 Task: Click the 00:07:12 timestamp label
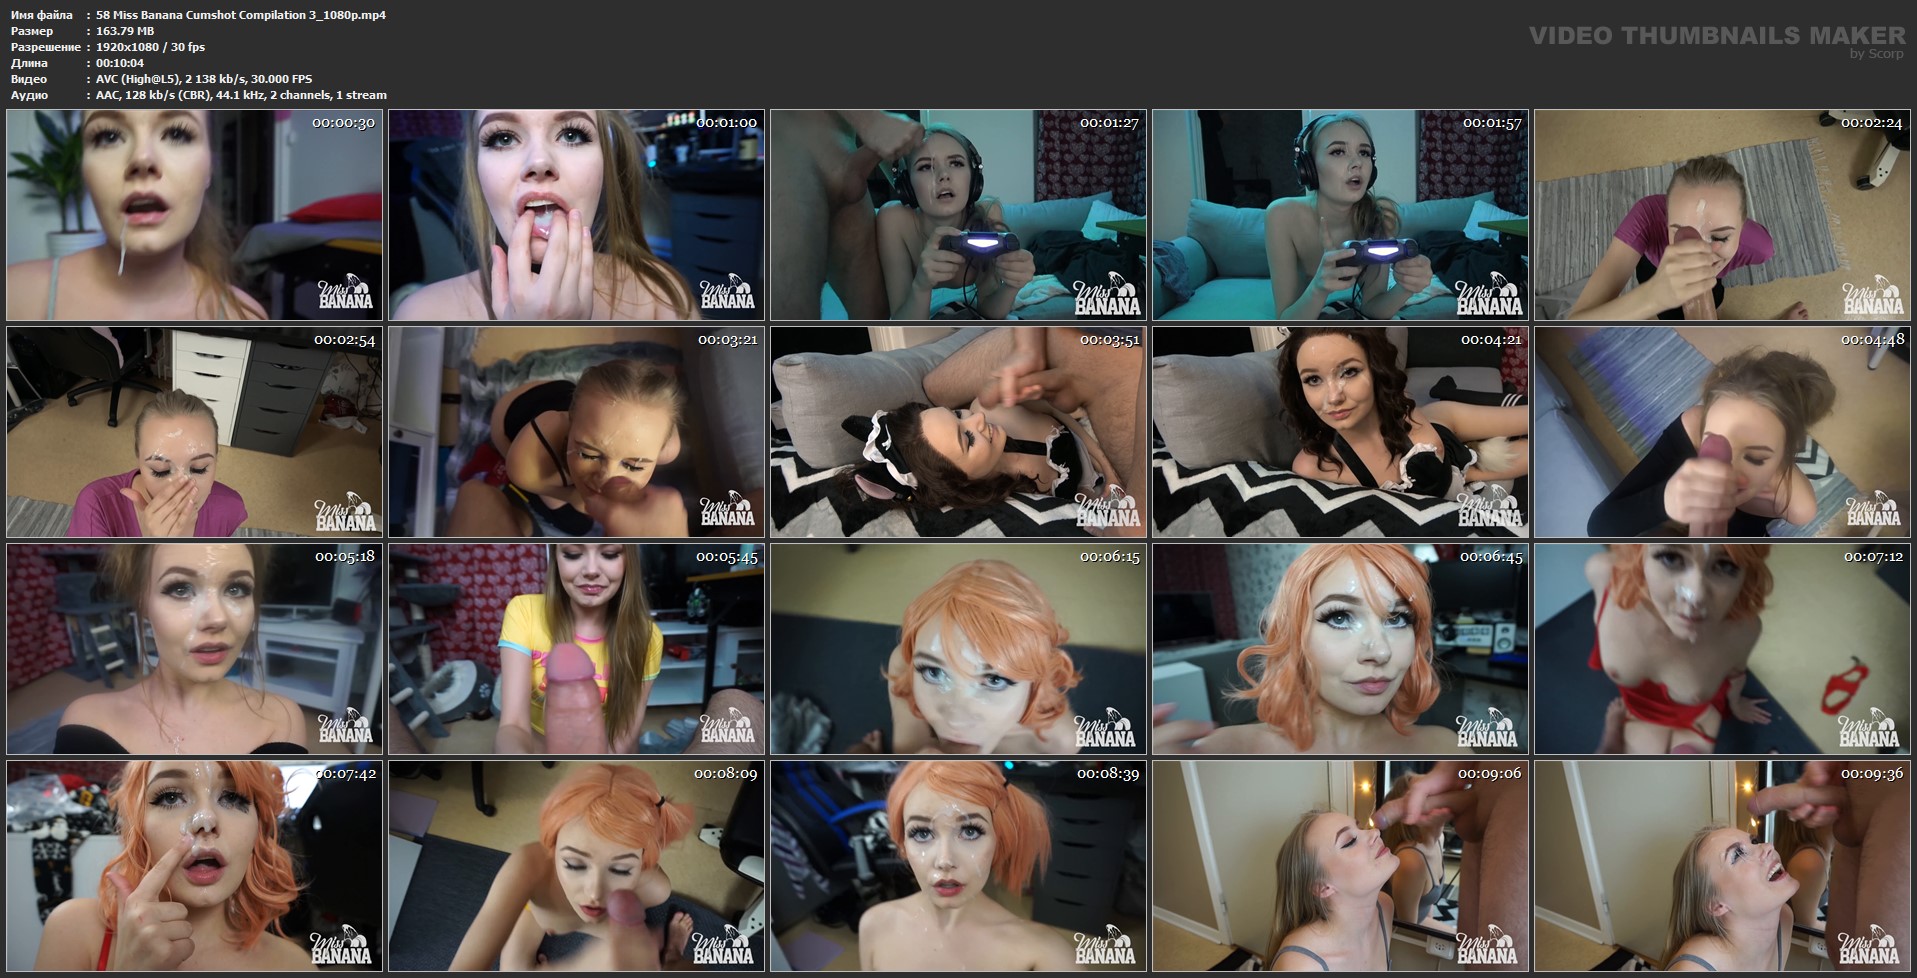coord(1873,557)
